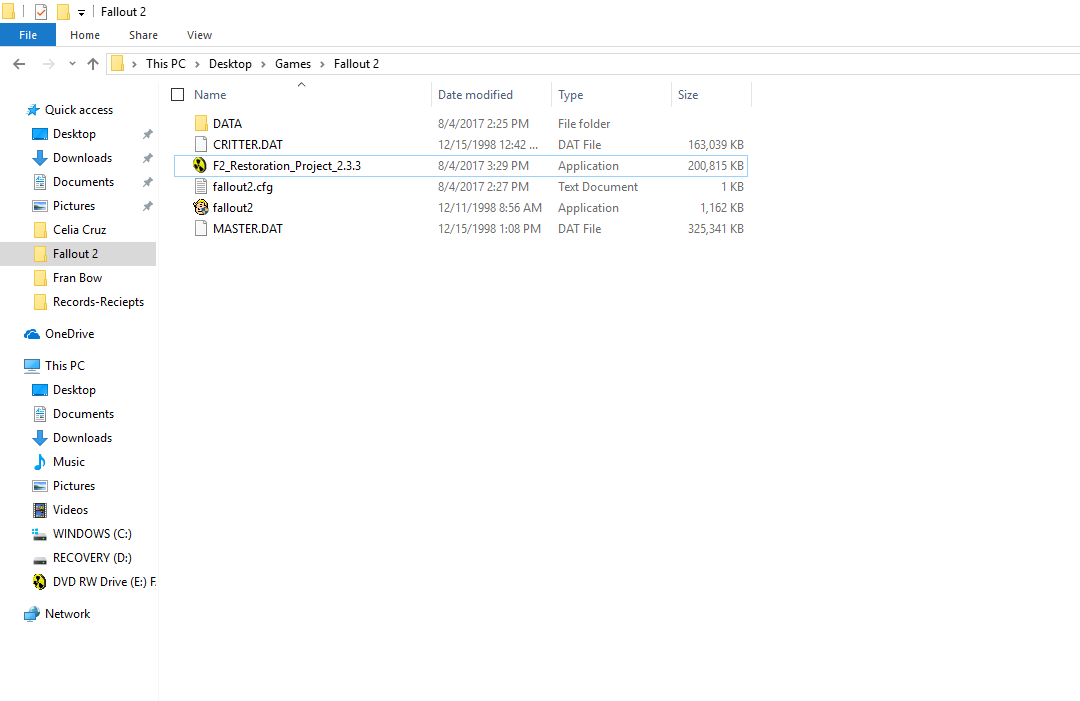Click the This PC monitor icon
The width and height of the screenshot is (1080, 701).
pyautogui.click(x=32, y=366)
